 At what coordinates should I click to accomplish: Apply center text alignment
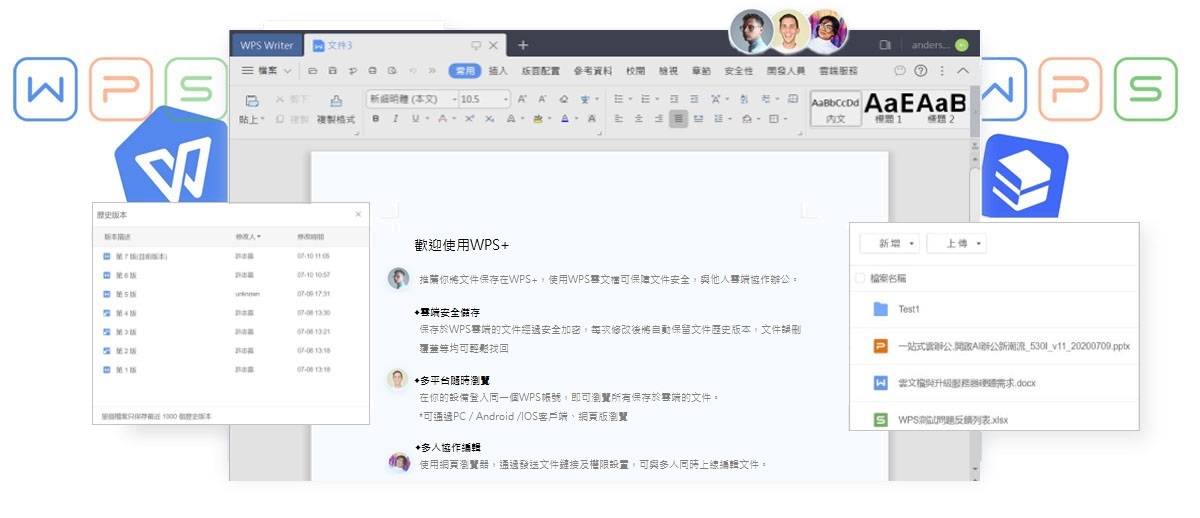(x=638, y=119)
